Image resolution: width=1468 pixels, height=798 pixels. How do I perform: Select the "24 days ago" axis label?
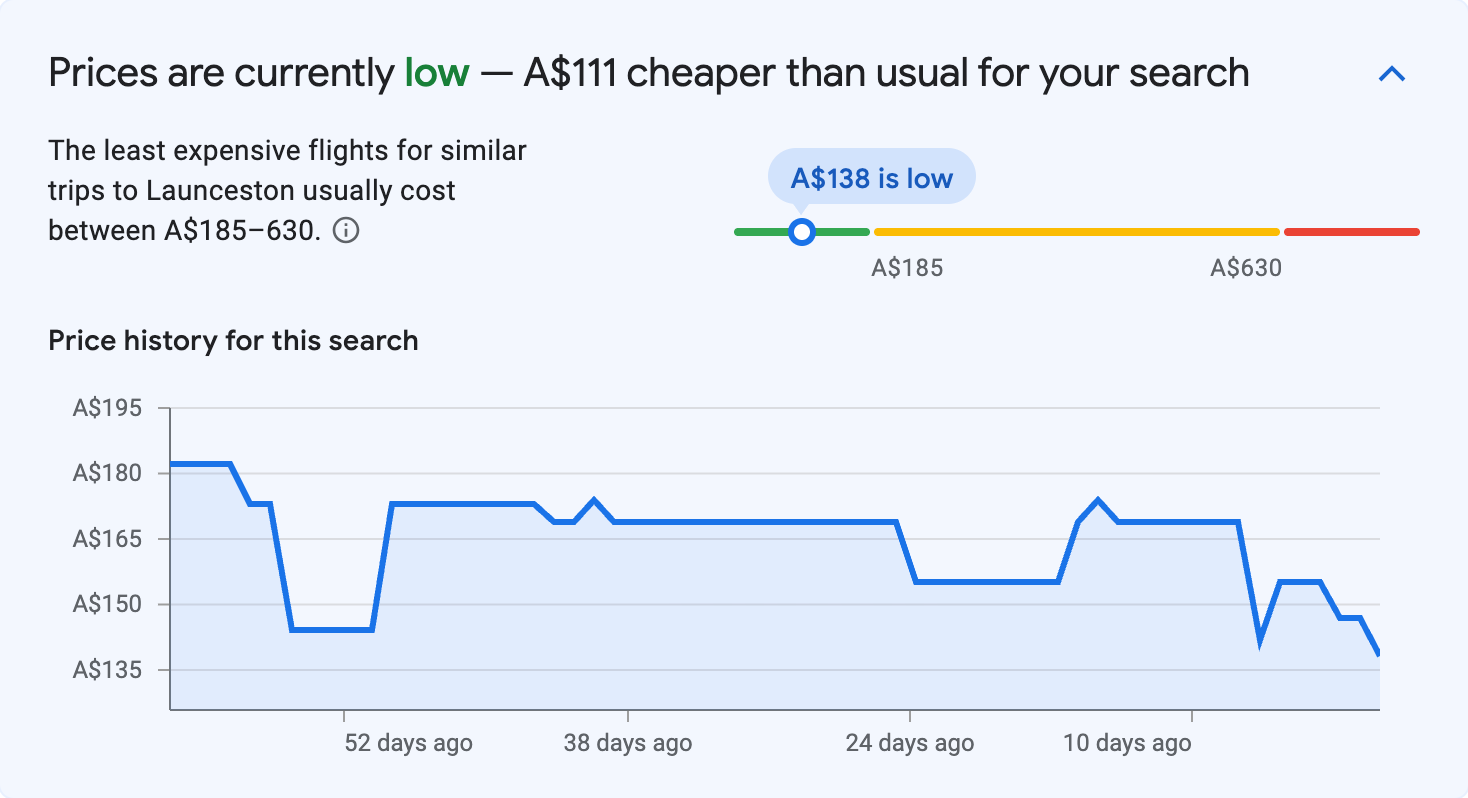point(909,743)
